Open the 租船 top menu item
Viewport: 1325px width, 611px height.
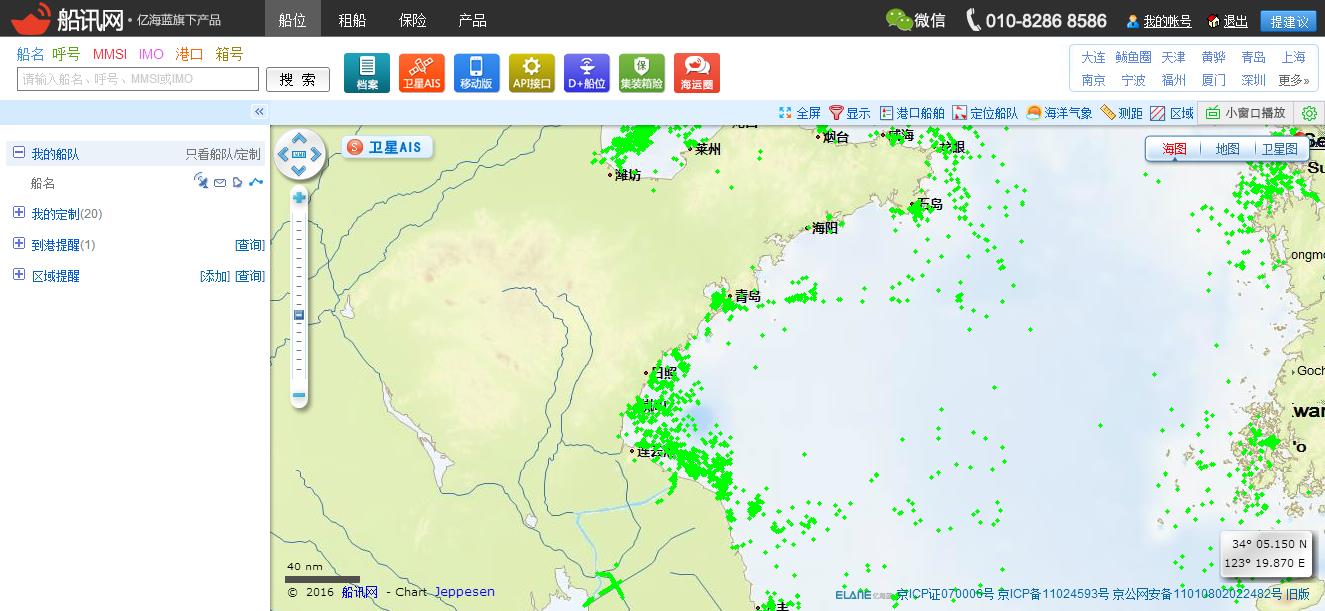pyautogui.click(x=352, y=20)
